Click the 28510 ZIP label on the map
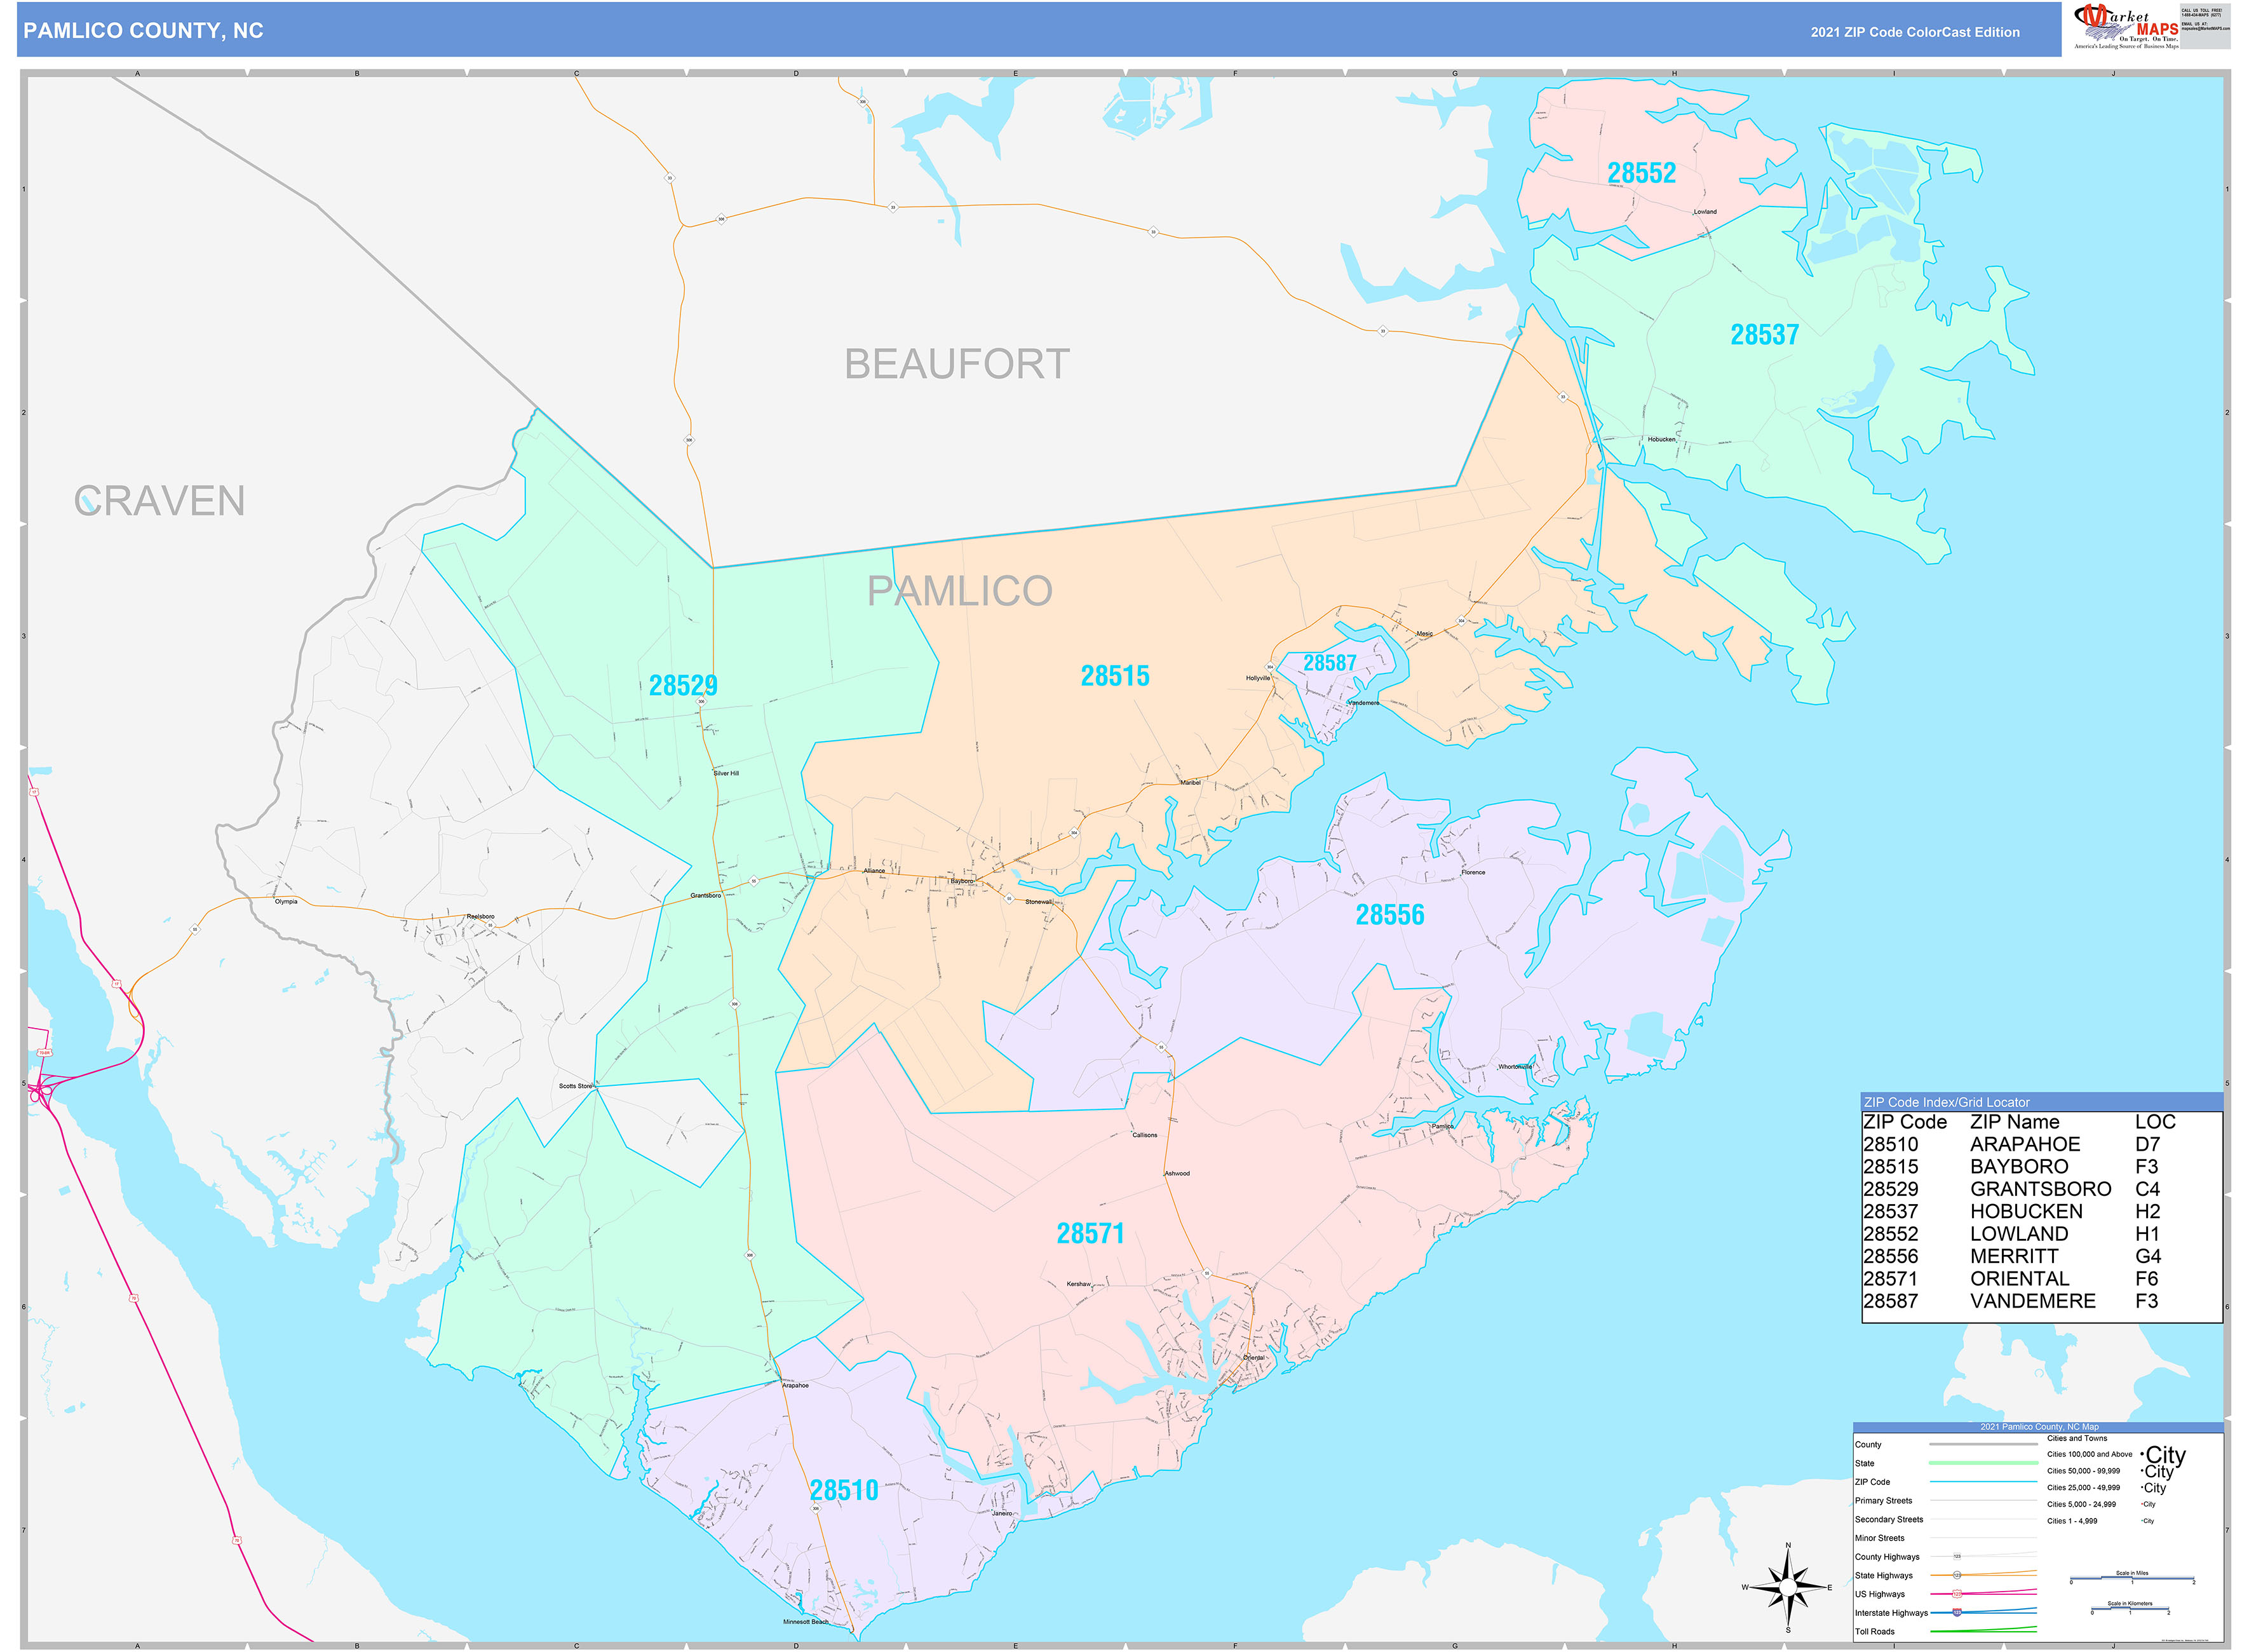2242x1652 pixels. [x=843, y=1491]
